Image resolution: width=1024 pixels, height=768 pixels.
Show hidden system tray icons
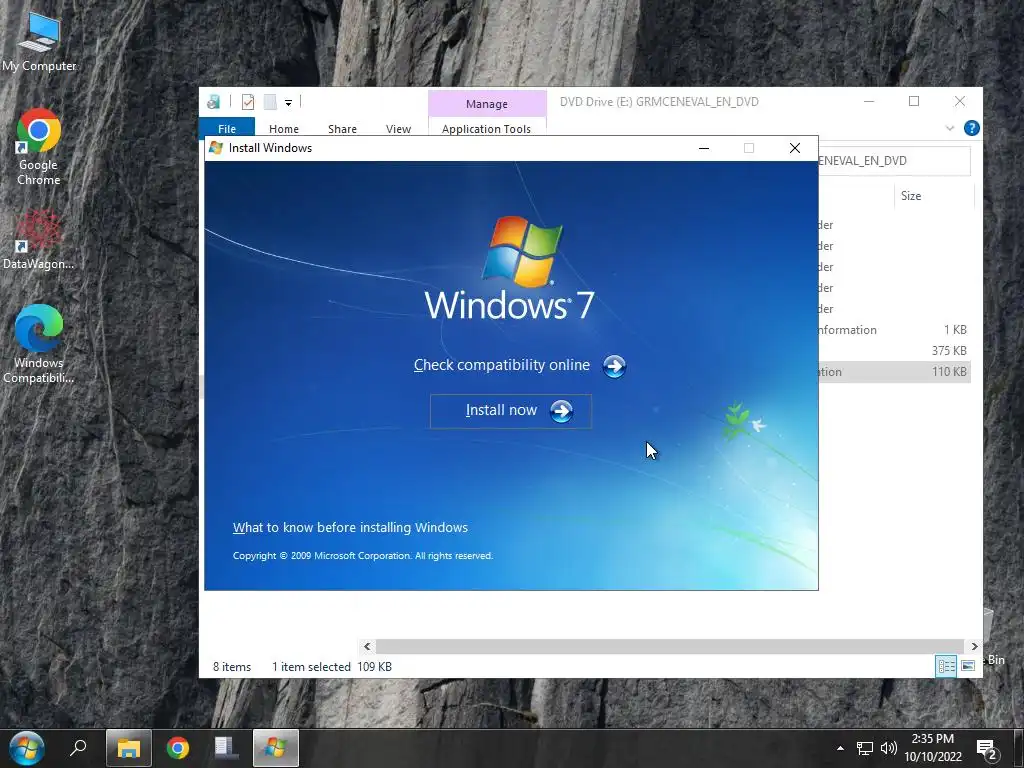pos(840,748)
